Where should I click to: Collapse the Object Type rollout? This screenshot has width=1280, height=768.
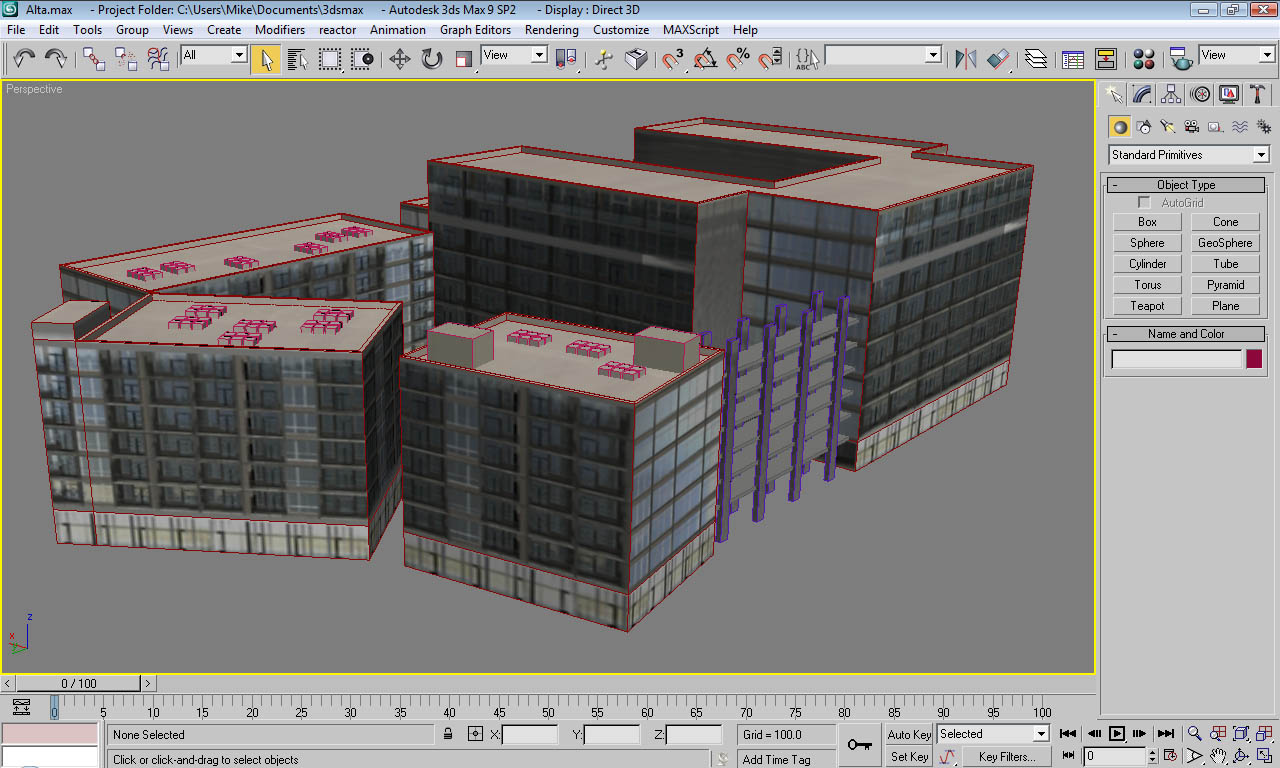pyautogui.click(x=1185, y=185)
